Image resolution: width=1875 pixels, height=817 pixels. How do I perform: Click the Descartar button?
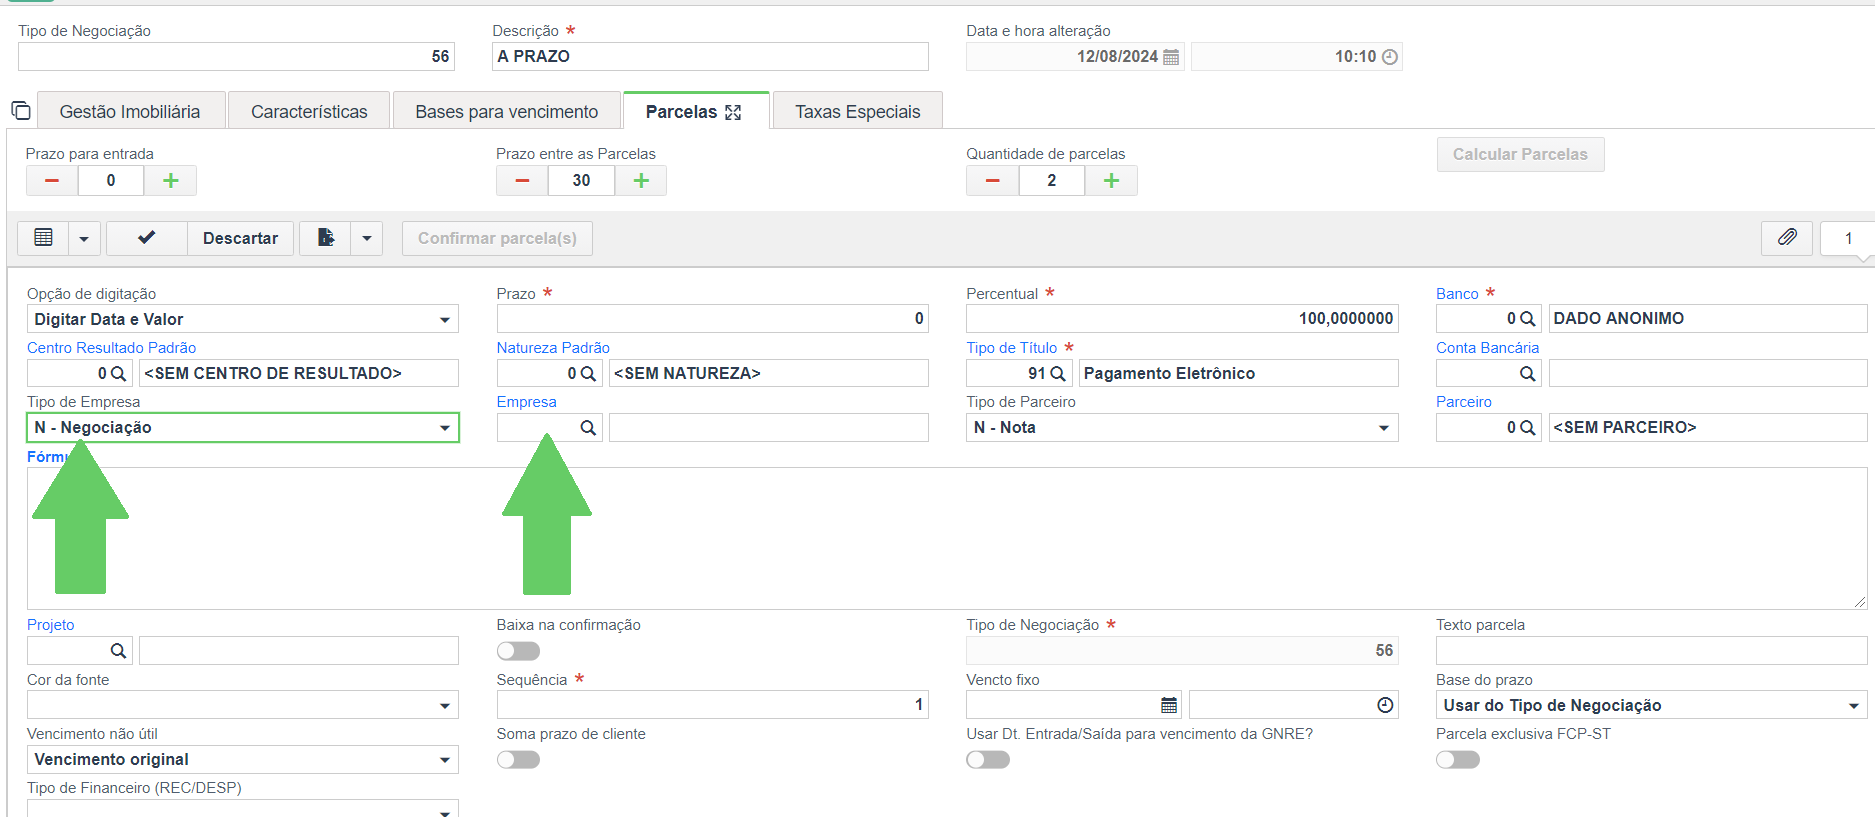(x=240, y=238)
